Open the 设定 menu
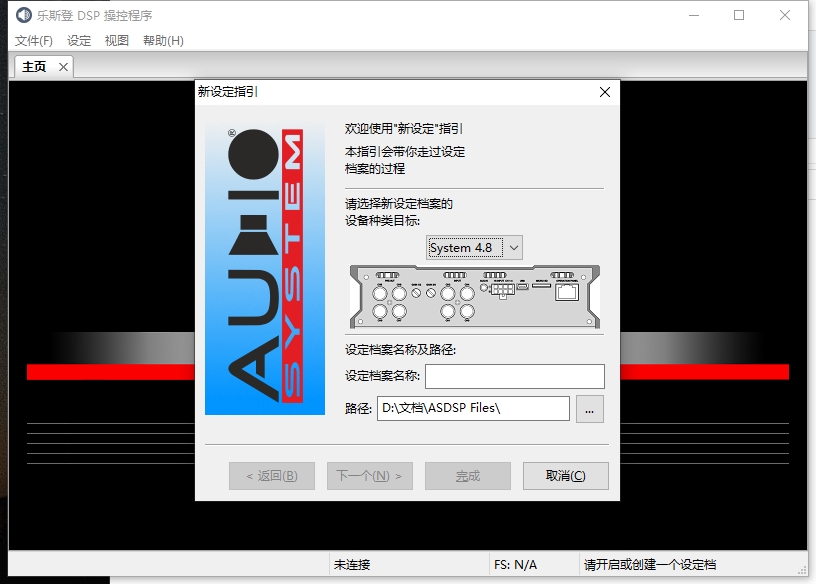Screen dimensions: 816x584 click(79, 41)
